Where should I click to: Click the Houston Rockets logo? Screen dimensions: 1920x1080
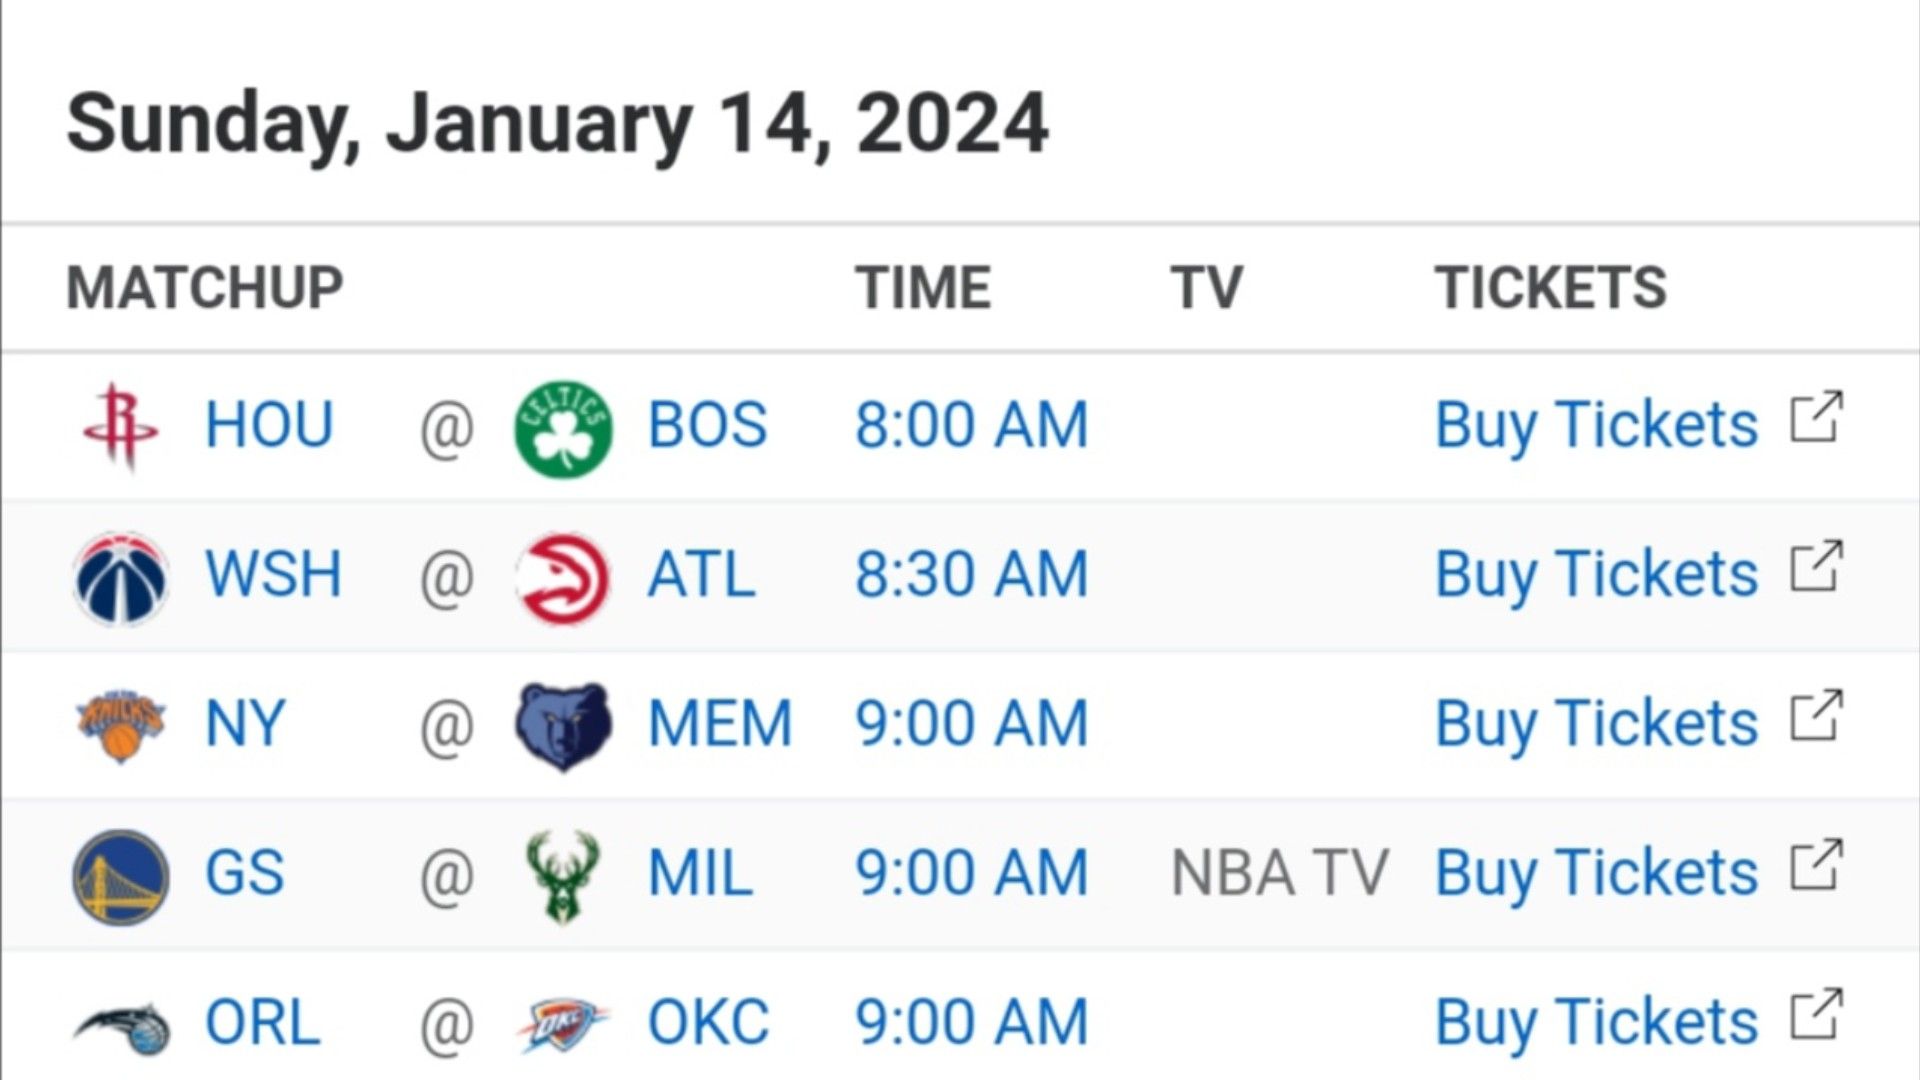pyautogui.click(x=121, y=427)
